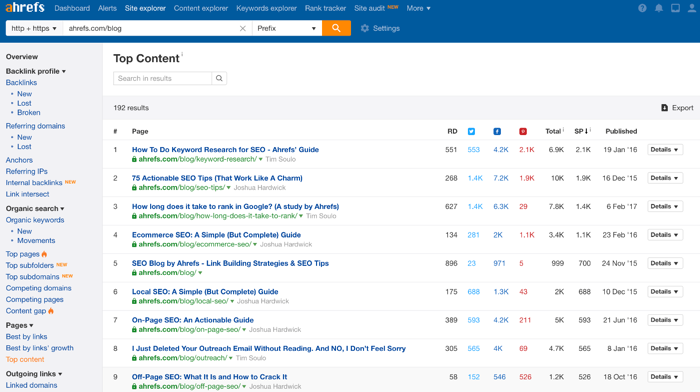Open Details dropdown for Local SEO row

665,292
